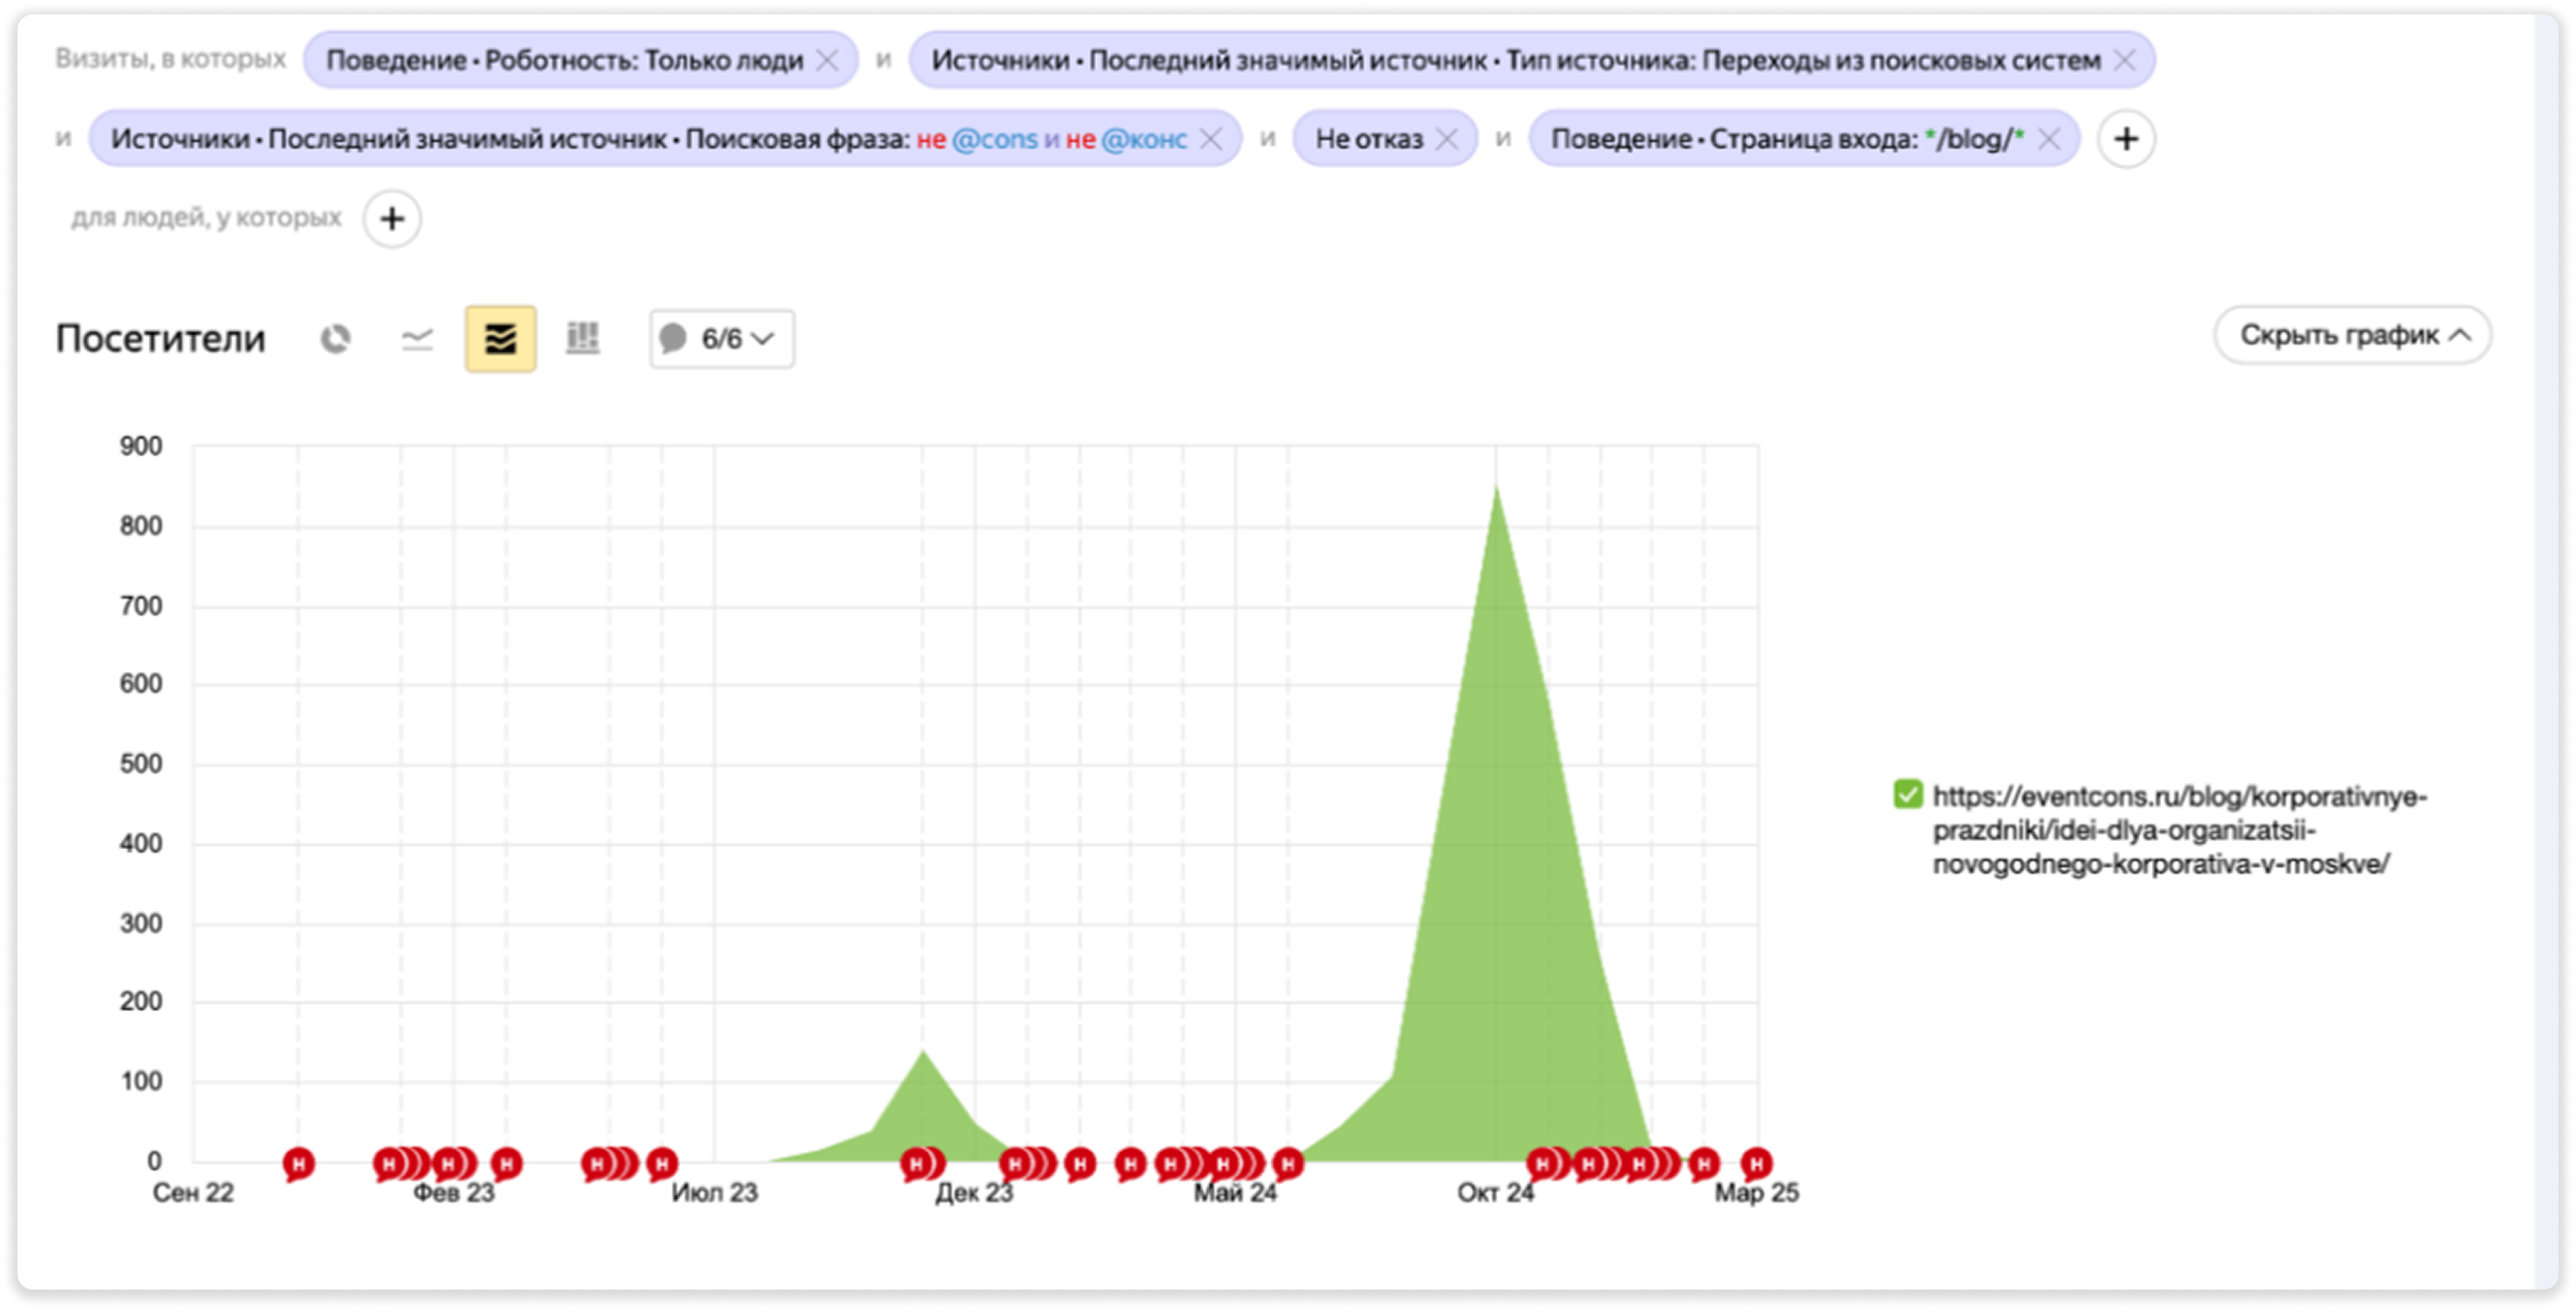Screen dimensions: 2576x1310
Task: Uncheck the eventcons.ru blog URL legend checkbox
Action: [1907, 795]
